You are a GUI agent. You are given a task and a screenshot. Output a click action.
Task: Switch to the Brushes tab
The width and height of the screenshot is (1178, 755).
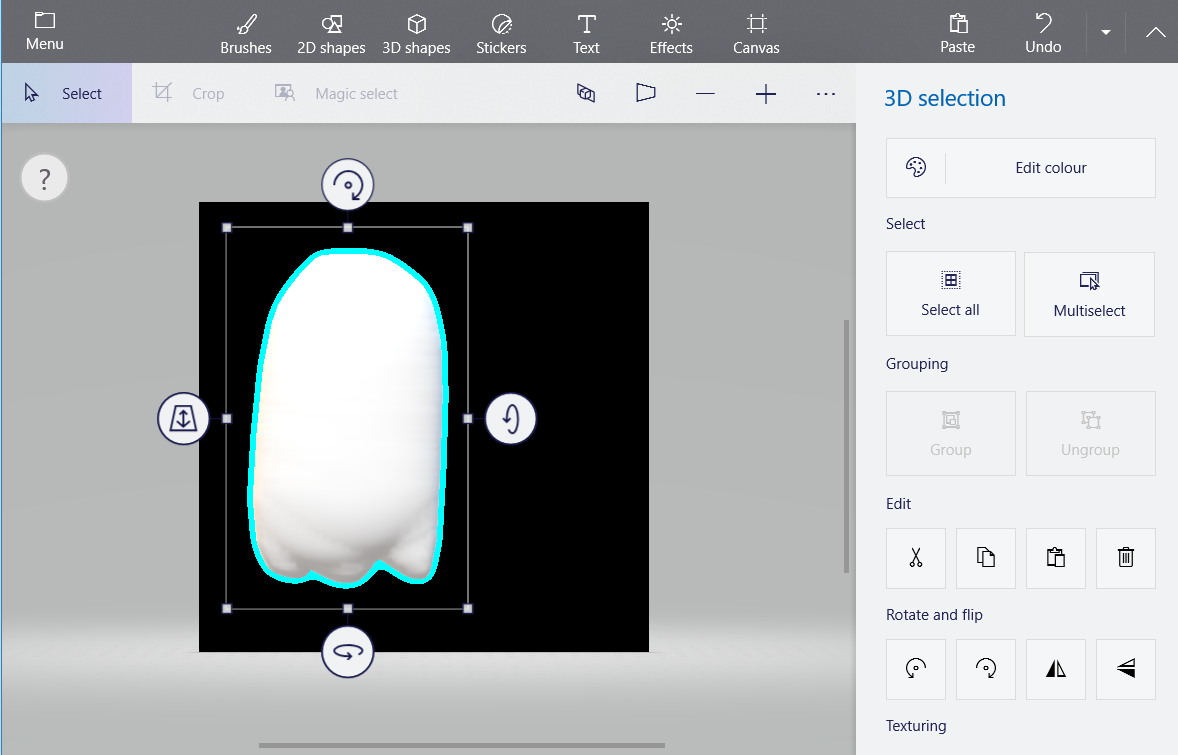click(x=246, y=34)
